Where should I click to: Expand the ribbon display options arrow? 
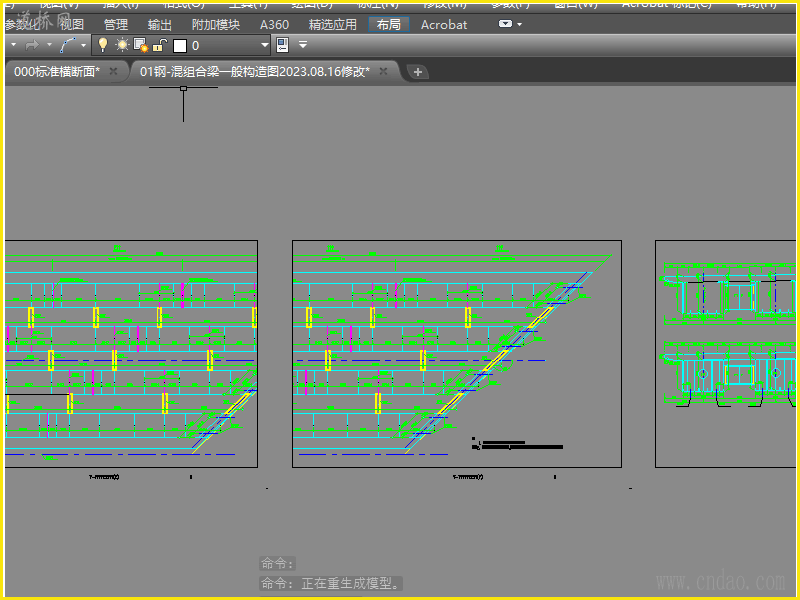click(x=519, y=24)
